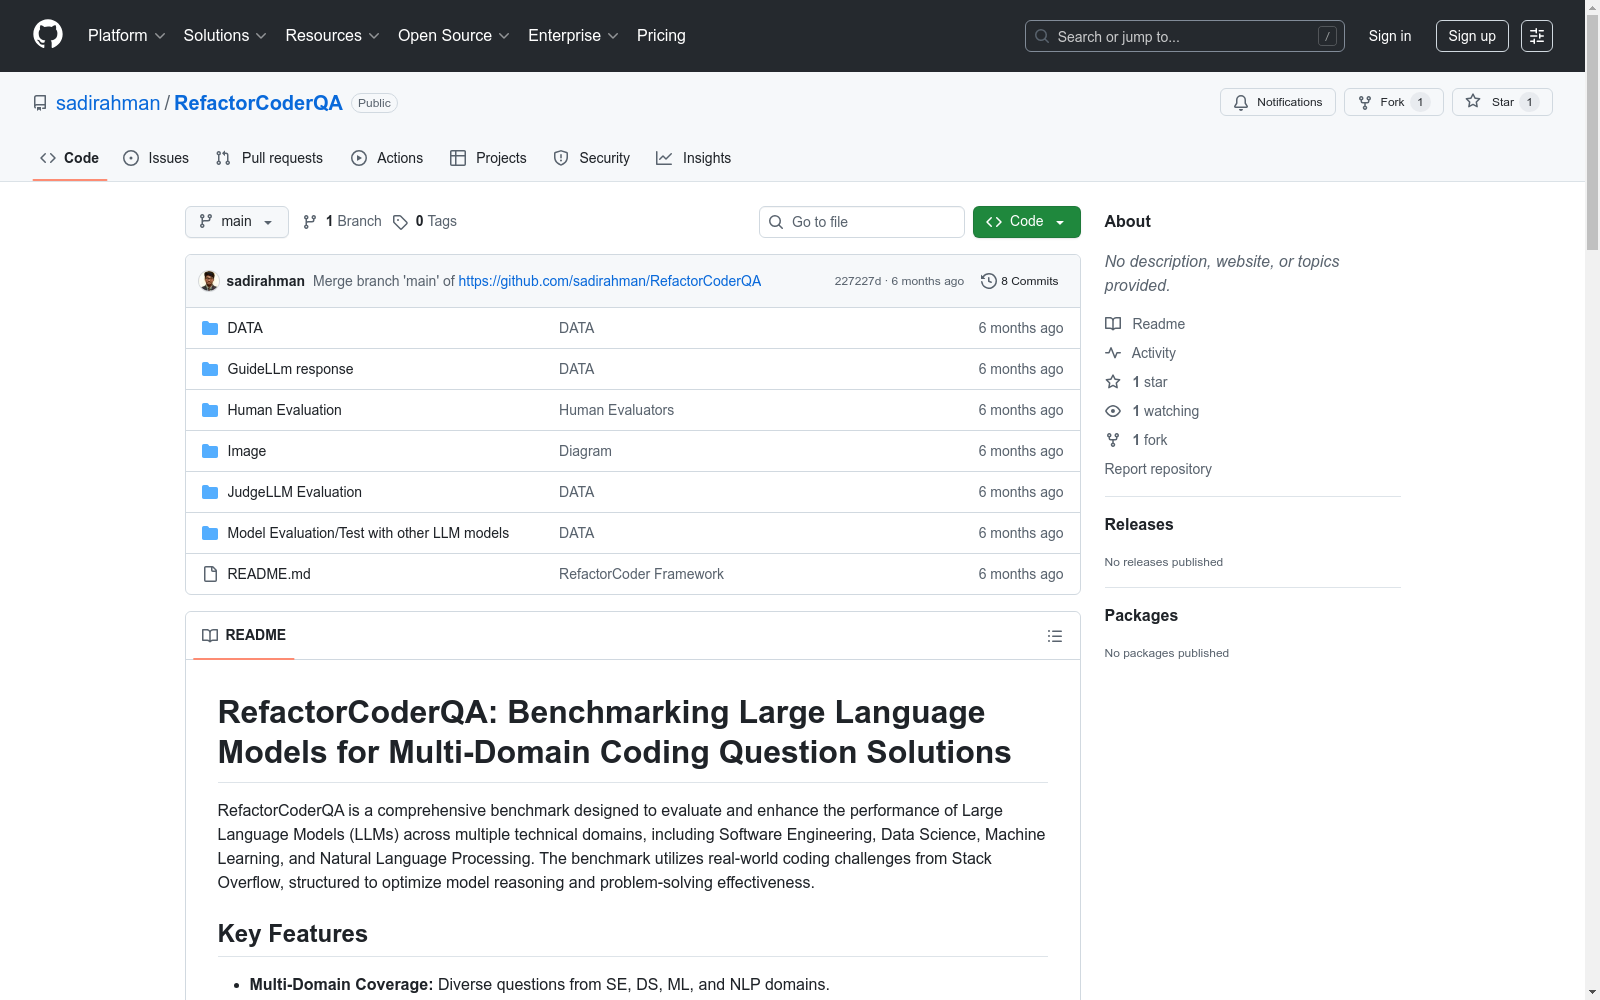Focus the Go to file input

(862, 222)
